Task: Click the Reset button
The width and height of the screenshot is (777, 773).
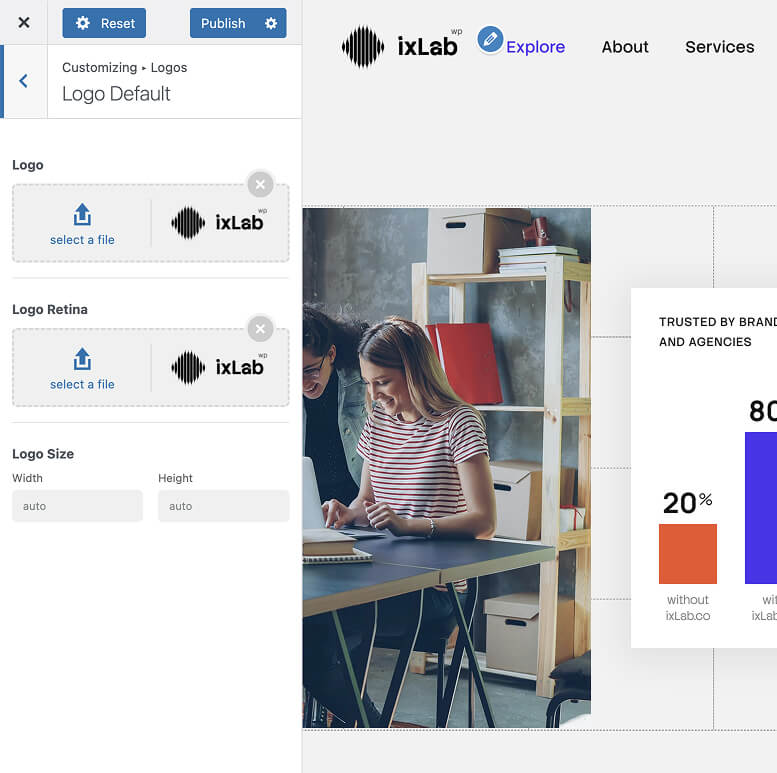Action: (x=104, y=23)
